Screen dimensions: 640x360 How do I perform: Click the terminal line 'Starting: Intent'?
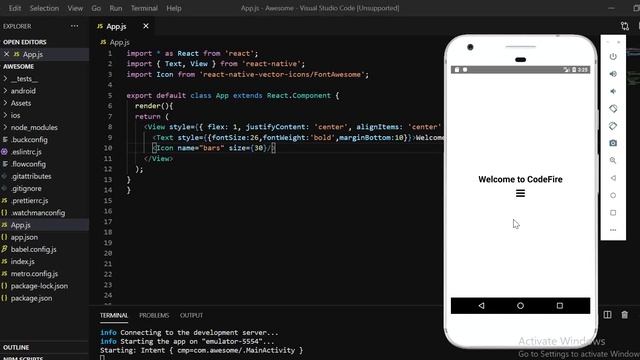[x=202, y=351]
